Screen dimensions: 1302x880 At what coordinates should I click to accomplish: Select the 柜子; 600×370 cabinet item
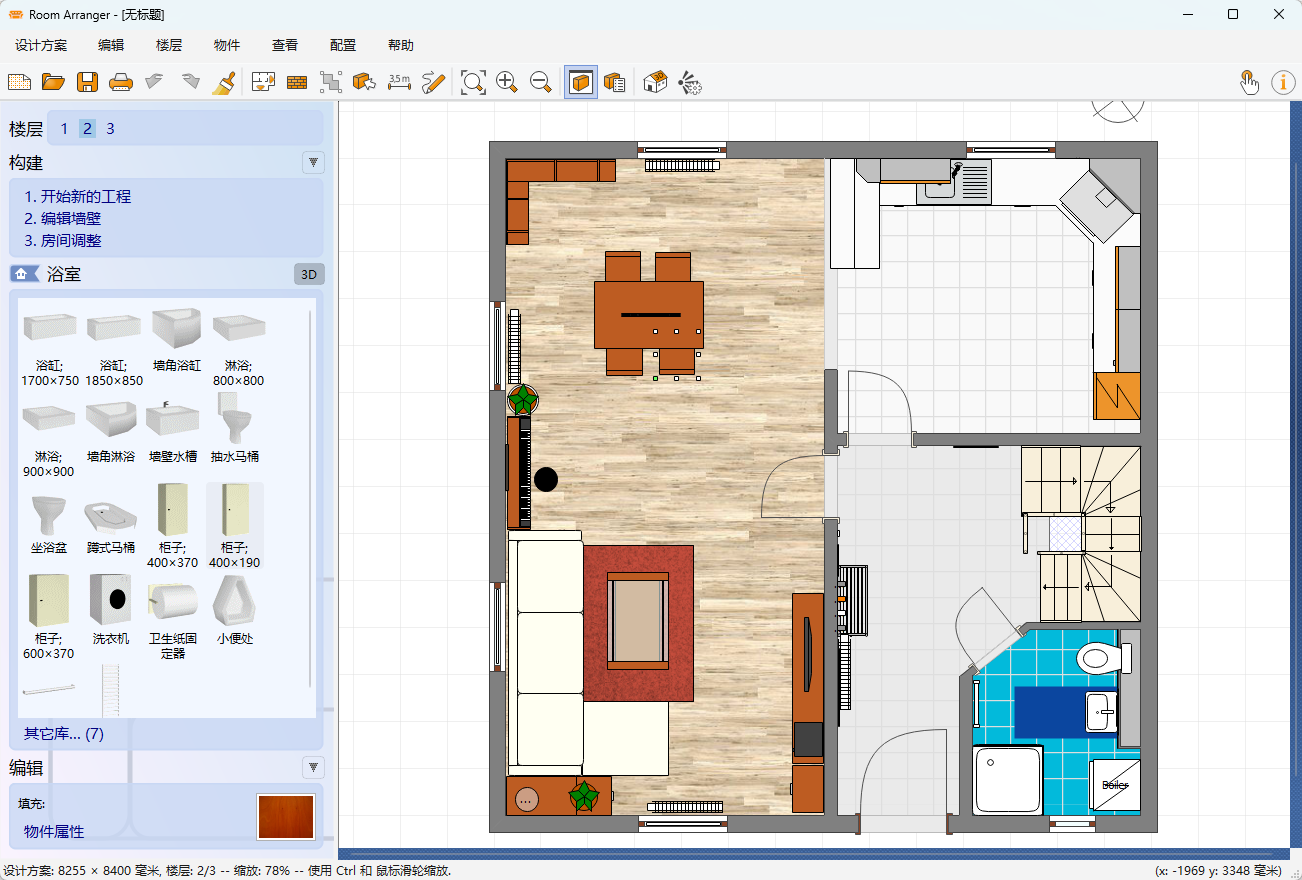pos(48,617)
